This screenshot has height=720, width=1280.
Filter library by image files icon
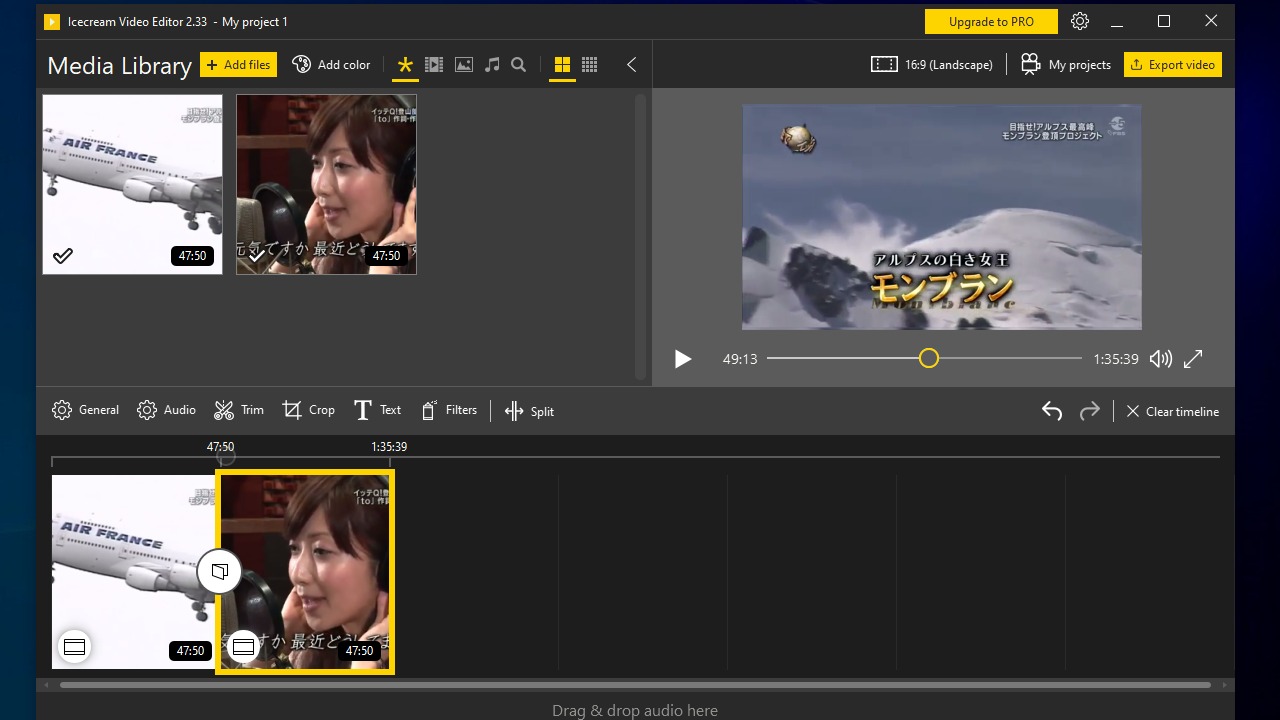(464, 65)
